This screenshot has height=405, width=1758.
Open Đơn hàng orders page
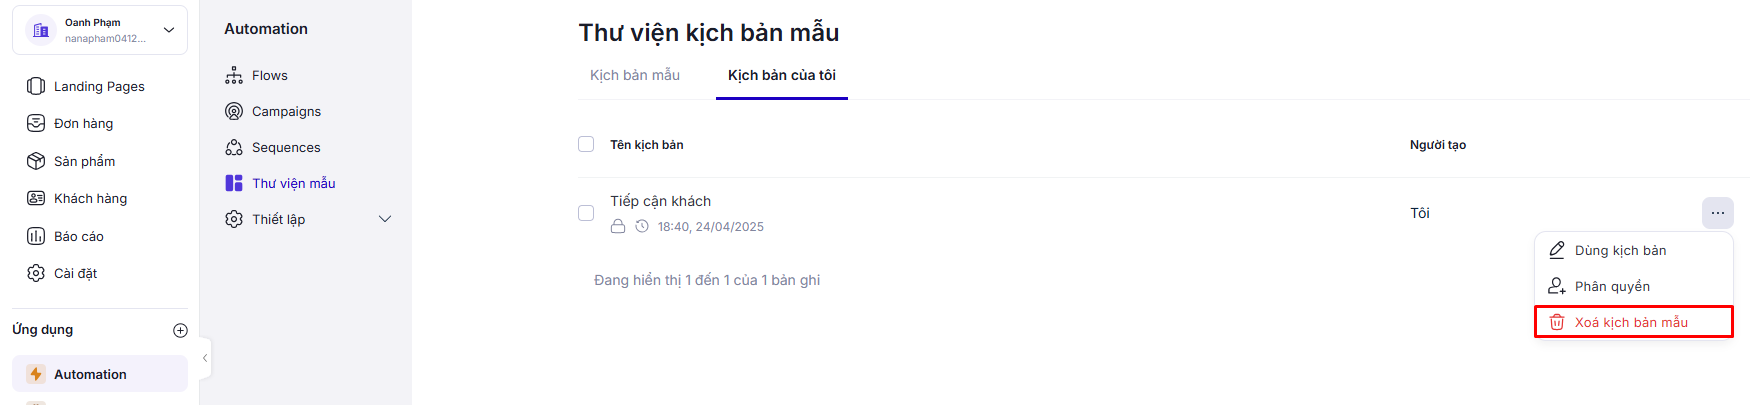83,124
